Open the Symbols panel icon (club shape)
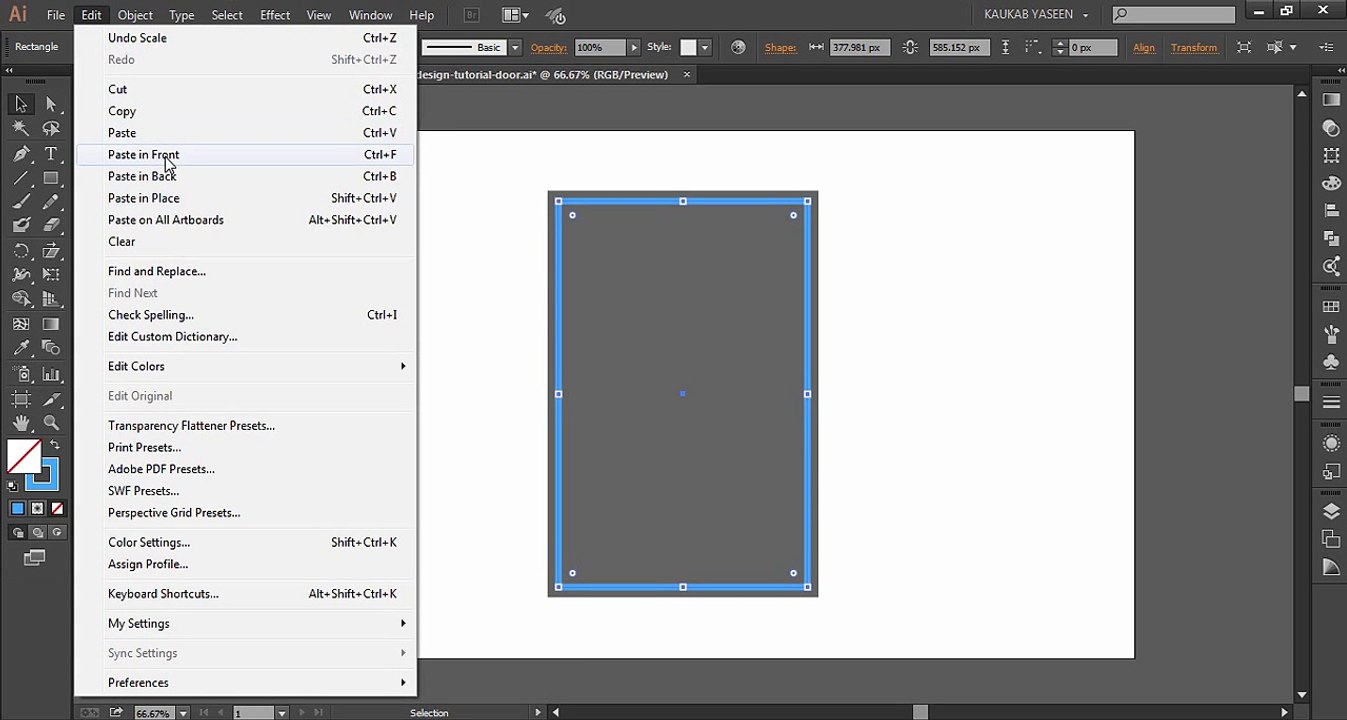 coord(1331,361)
